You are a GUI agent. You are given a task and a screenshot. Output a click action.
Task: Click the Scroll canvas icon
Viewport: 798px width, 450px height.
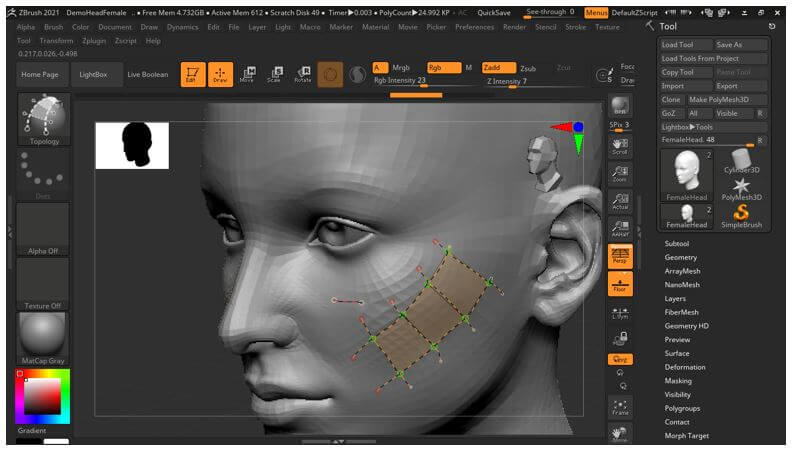tap(620, 146)
